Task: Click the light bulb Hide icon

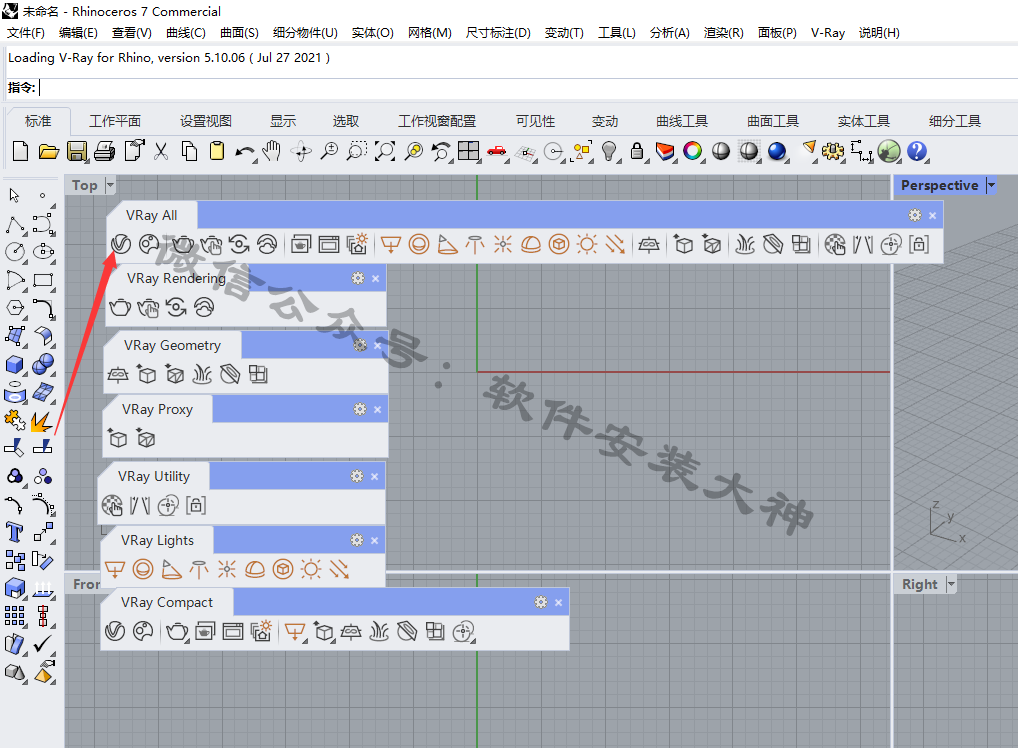Action: point(608,151)
